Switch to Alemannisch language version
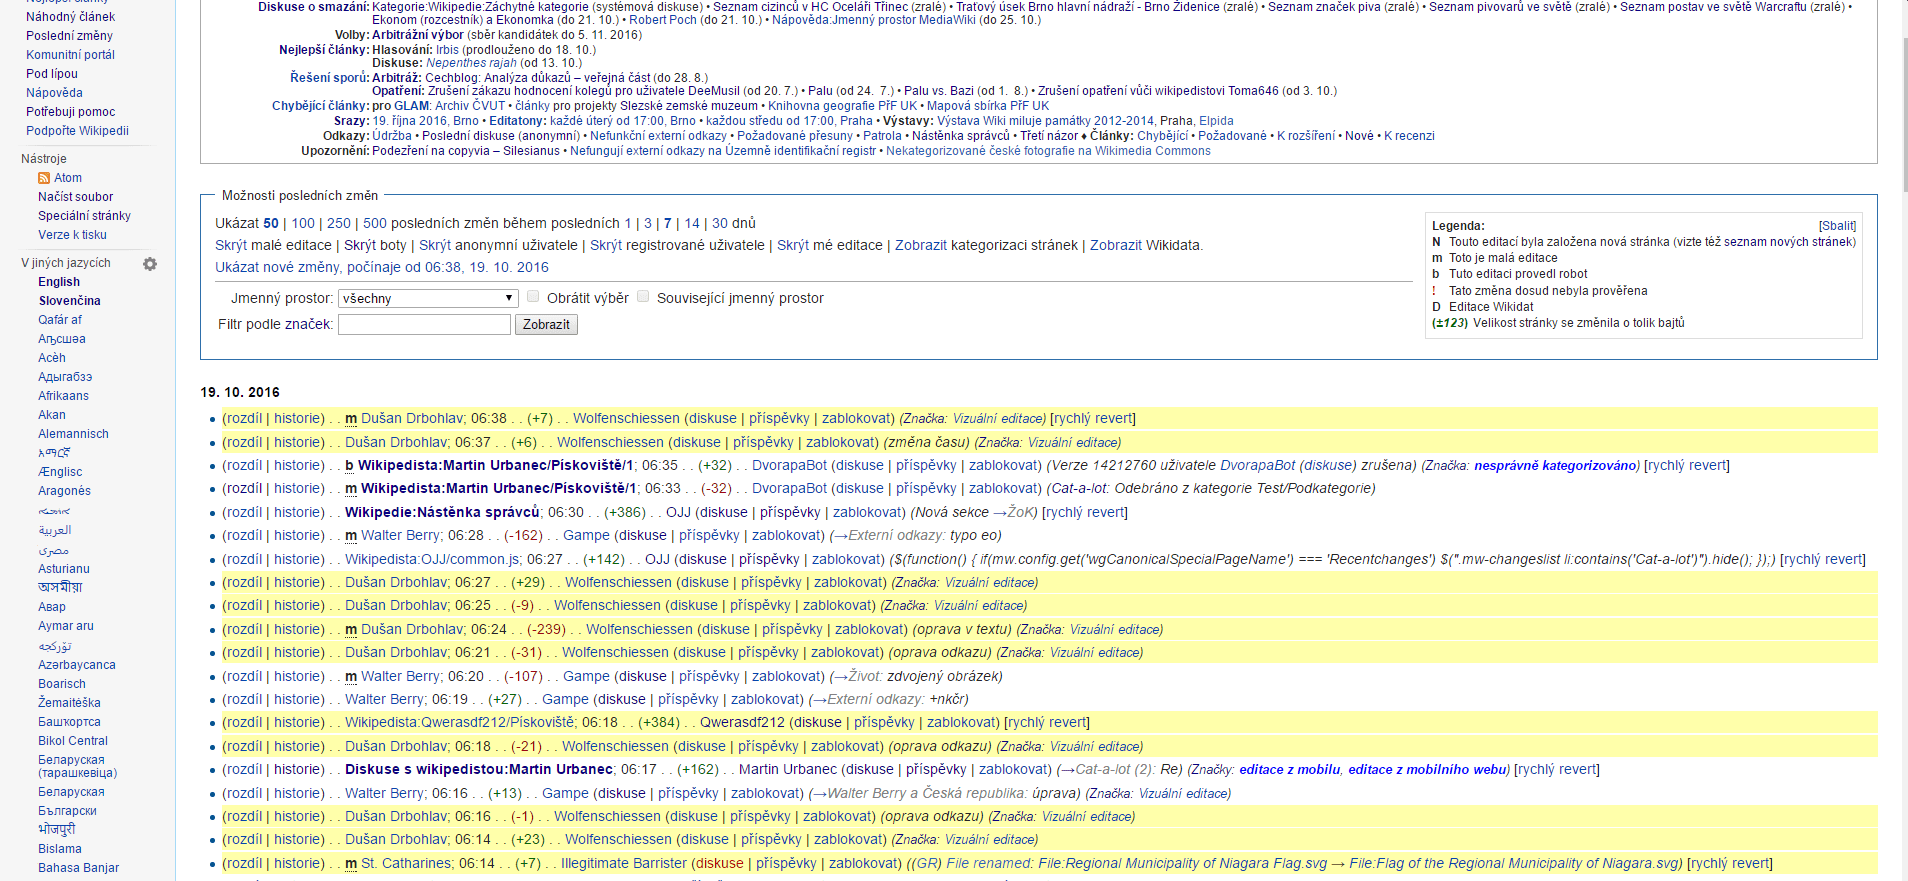Image resolution: width=1908 pixels, height=881 pixels. point(73,434)
